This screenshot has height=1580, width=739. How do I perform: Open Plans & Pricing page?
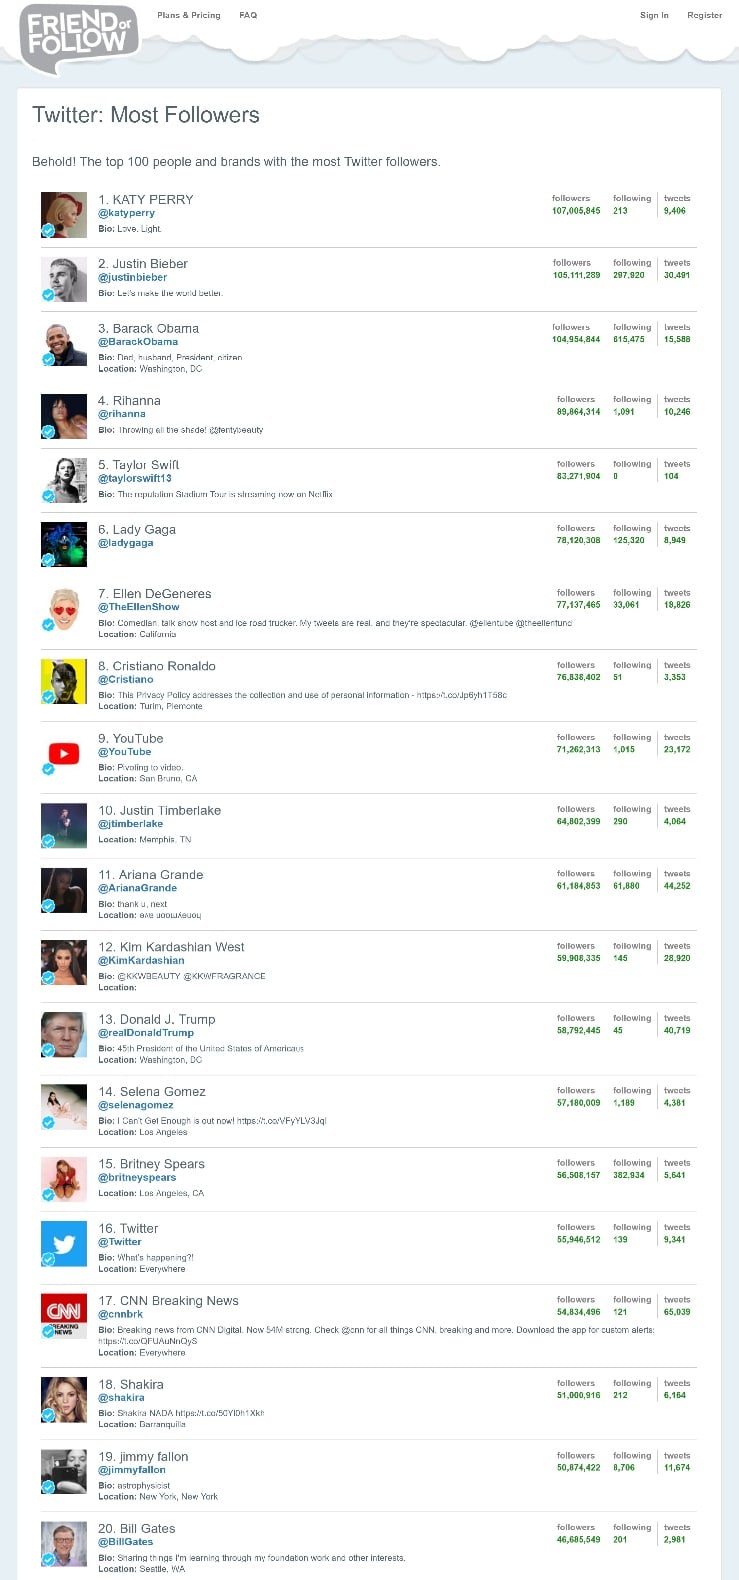(189, 15)
